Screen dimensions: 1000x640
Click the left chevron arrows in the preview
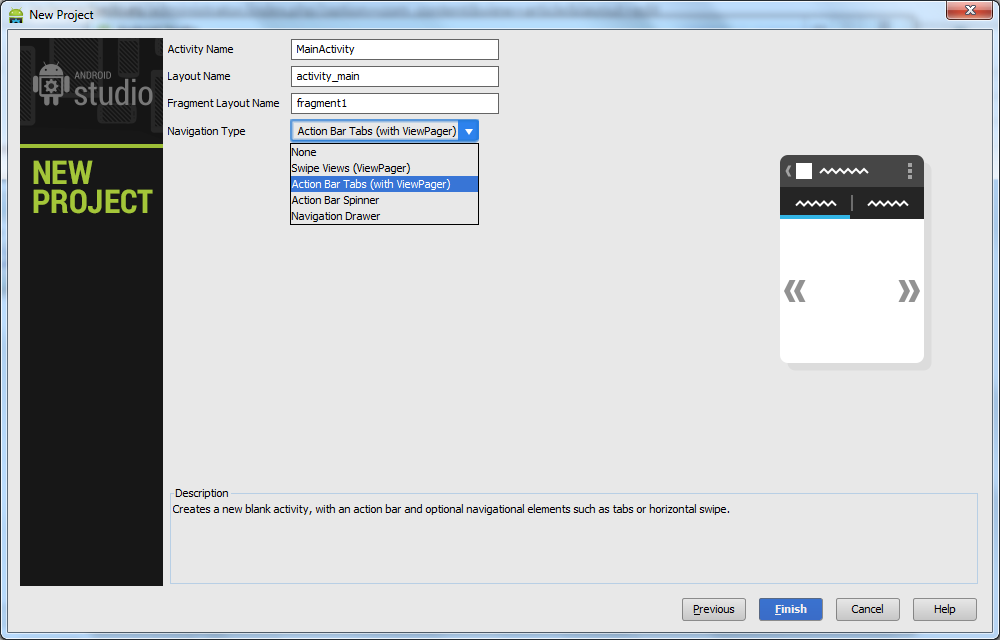click(x=795, y=291)
